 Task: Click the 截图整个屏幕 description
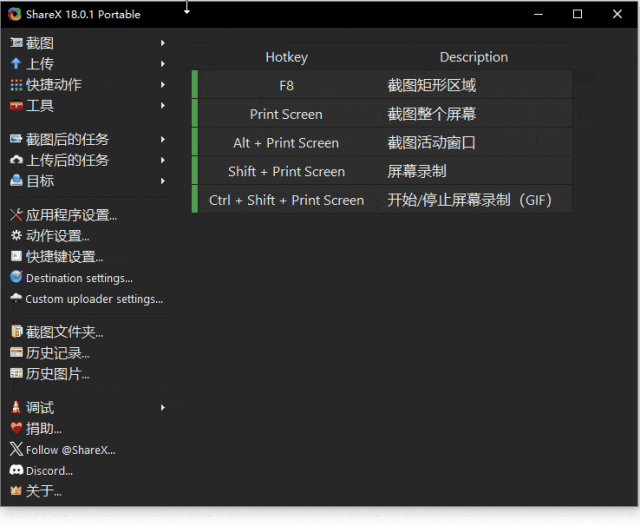tap(431, 114)
